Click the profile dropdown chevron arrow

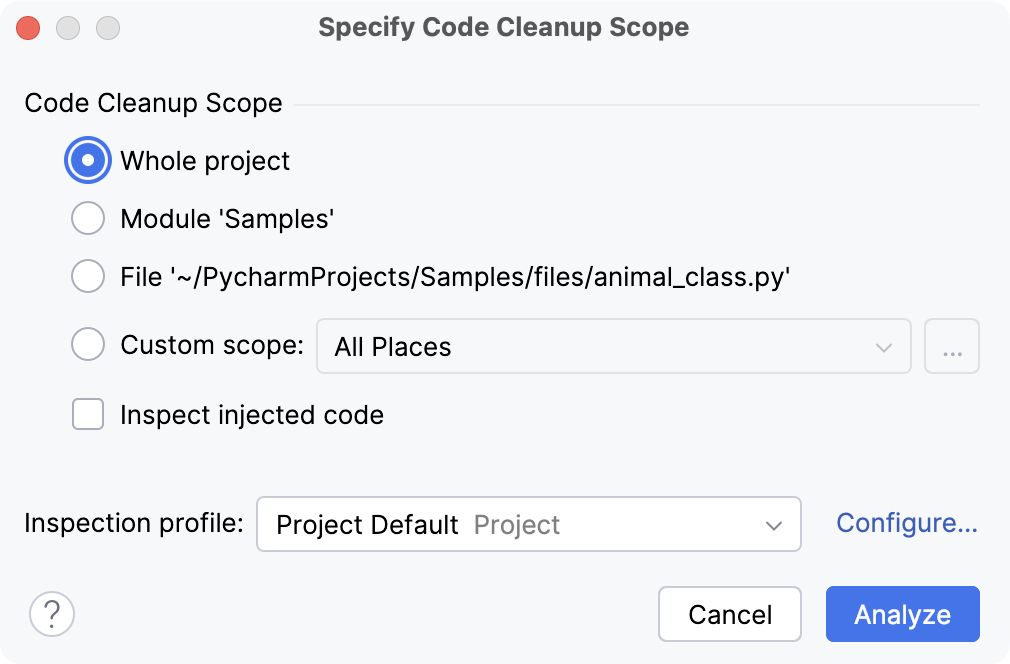coord(777,524)
